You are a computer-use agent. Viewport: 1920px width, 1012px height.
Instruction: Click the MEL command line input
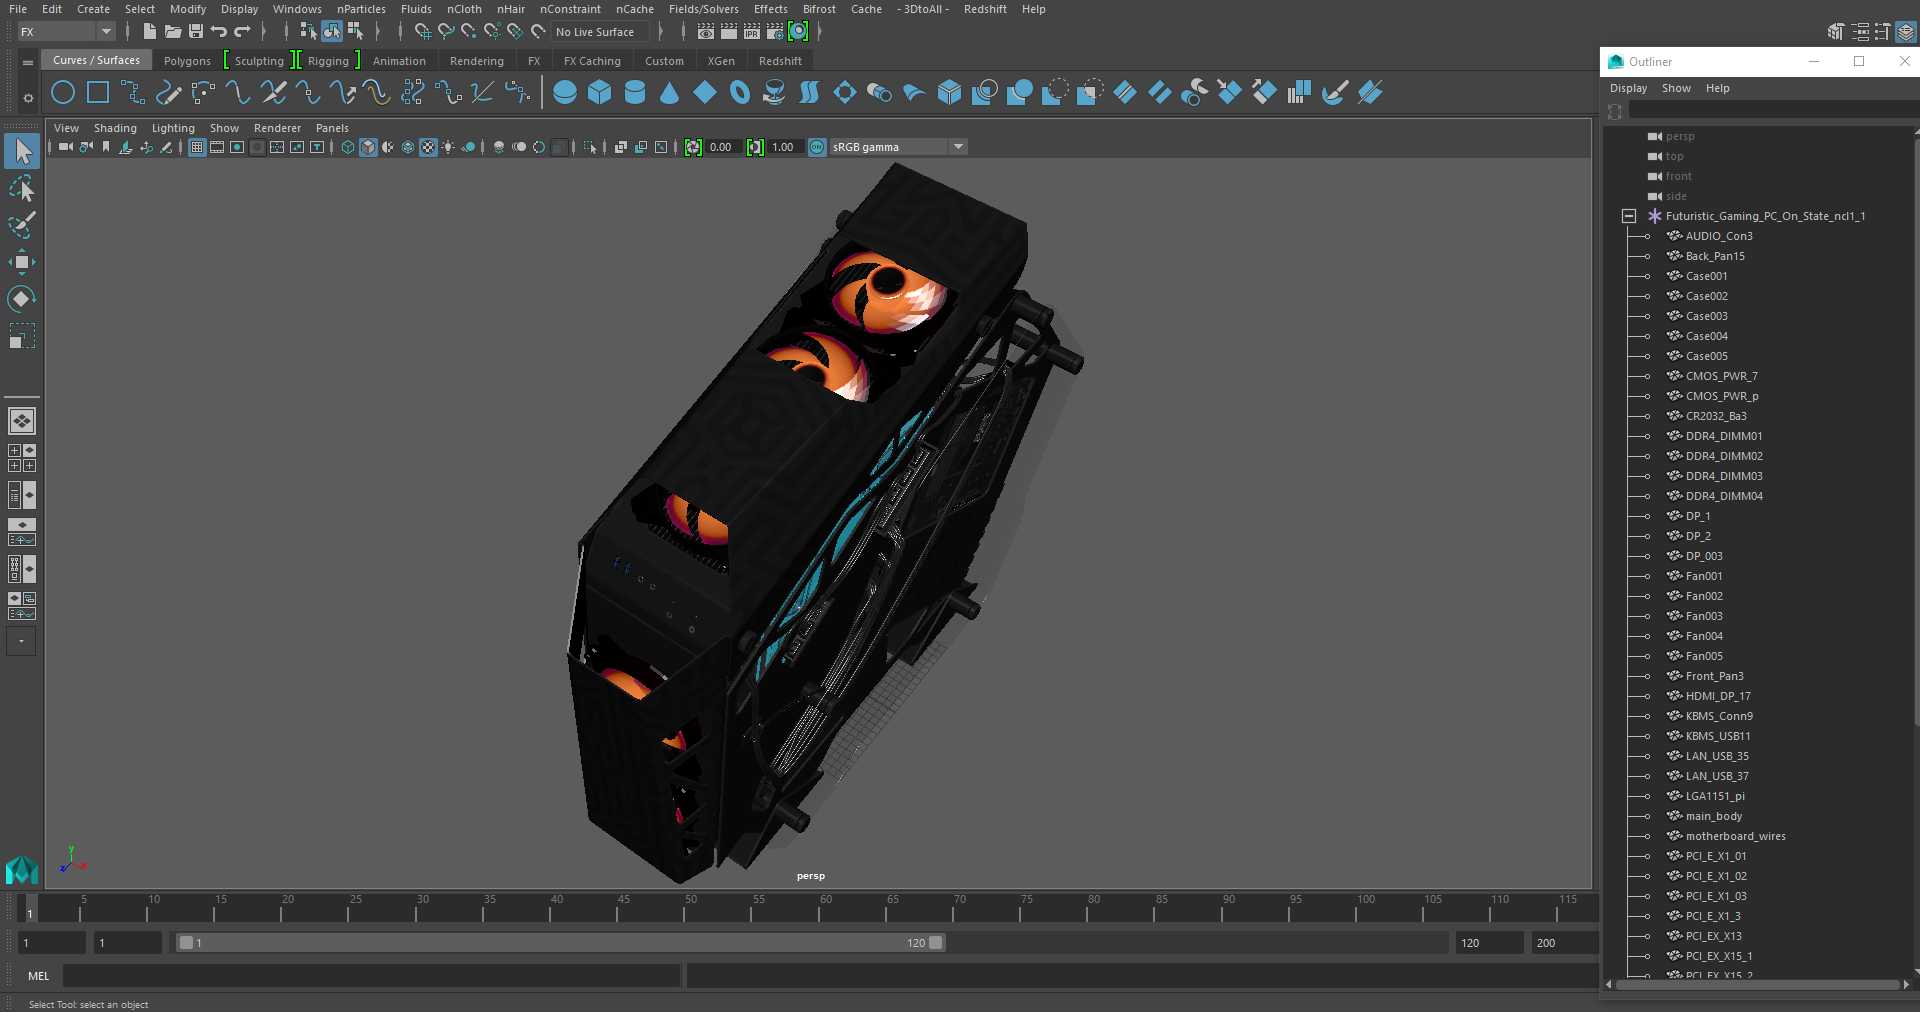coord(372,976)
